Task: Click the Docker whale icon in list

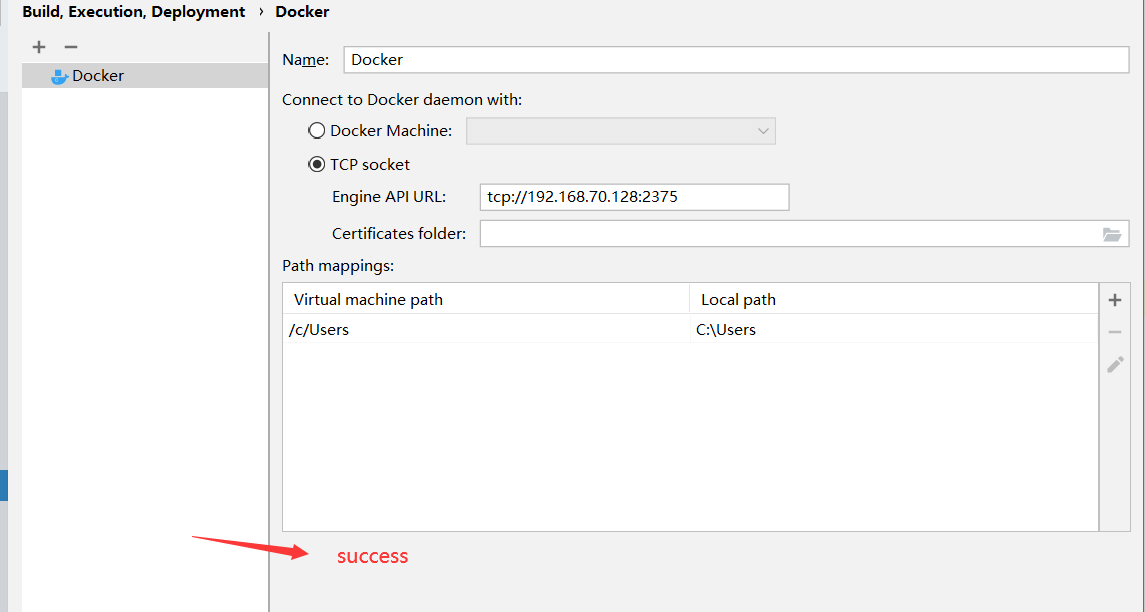Action: pyautogui.click(x=59, y=76)
